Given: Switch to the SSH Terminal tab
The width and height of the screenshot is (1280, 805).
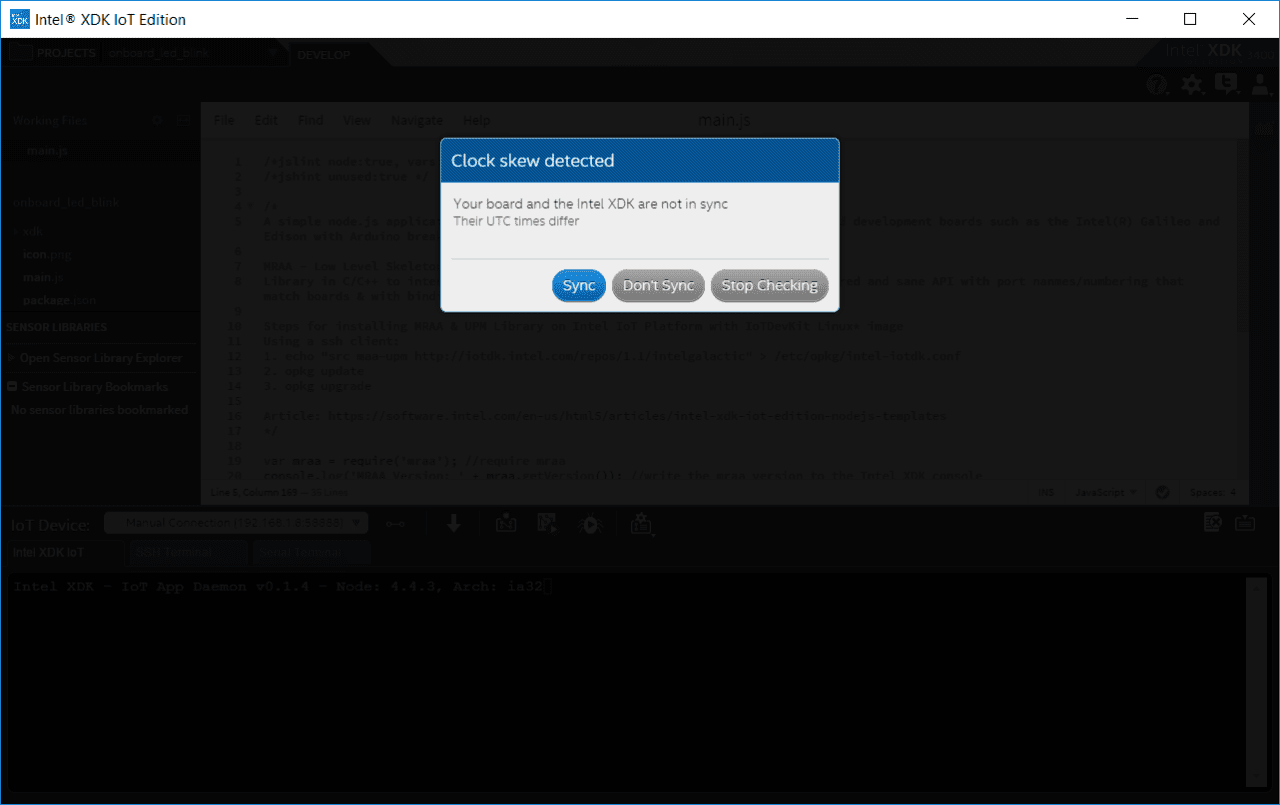Looking at the screenshot, I should (x=187, y=552).
